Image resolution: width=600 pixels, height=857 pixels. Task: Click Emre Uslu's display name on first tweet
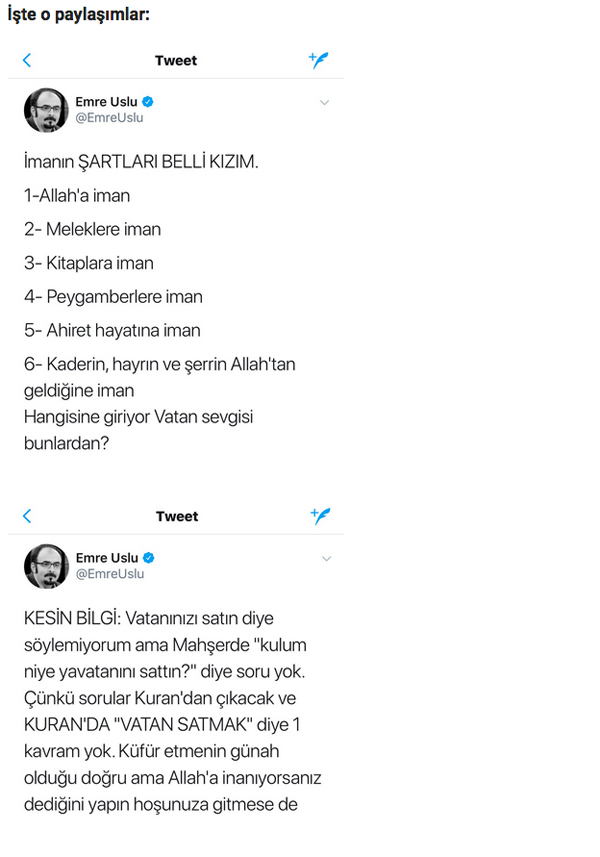pos(105,99)
